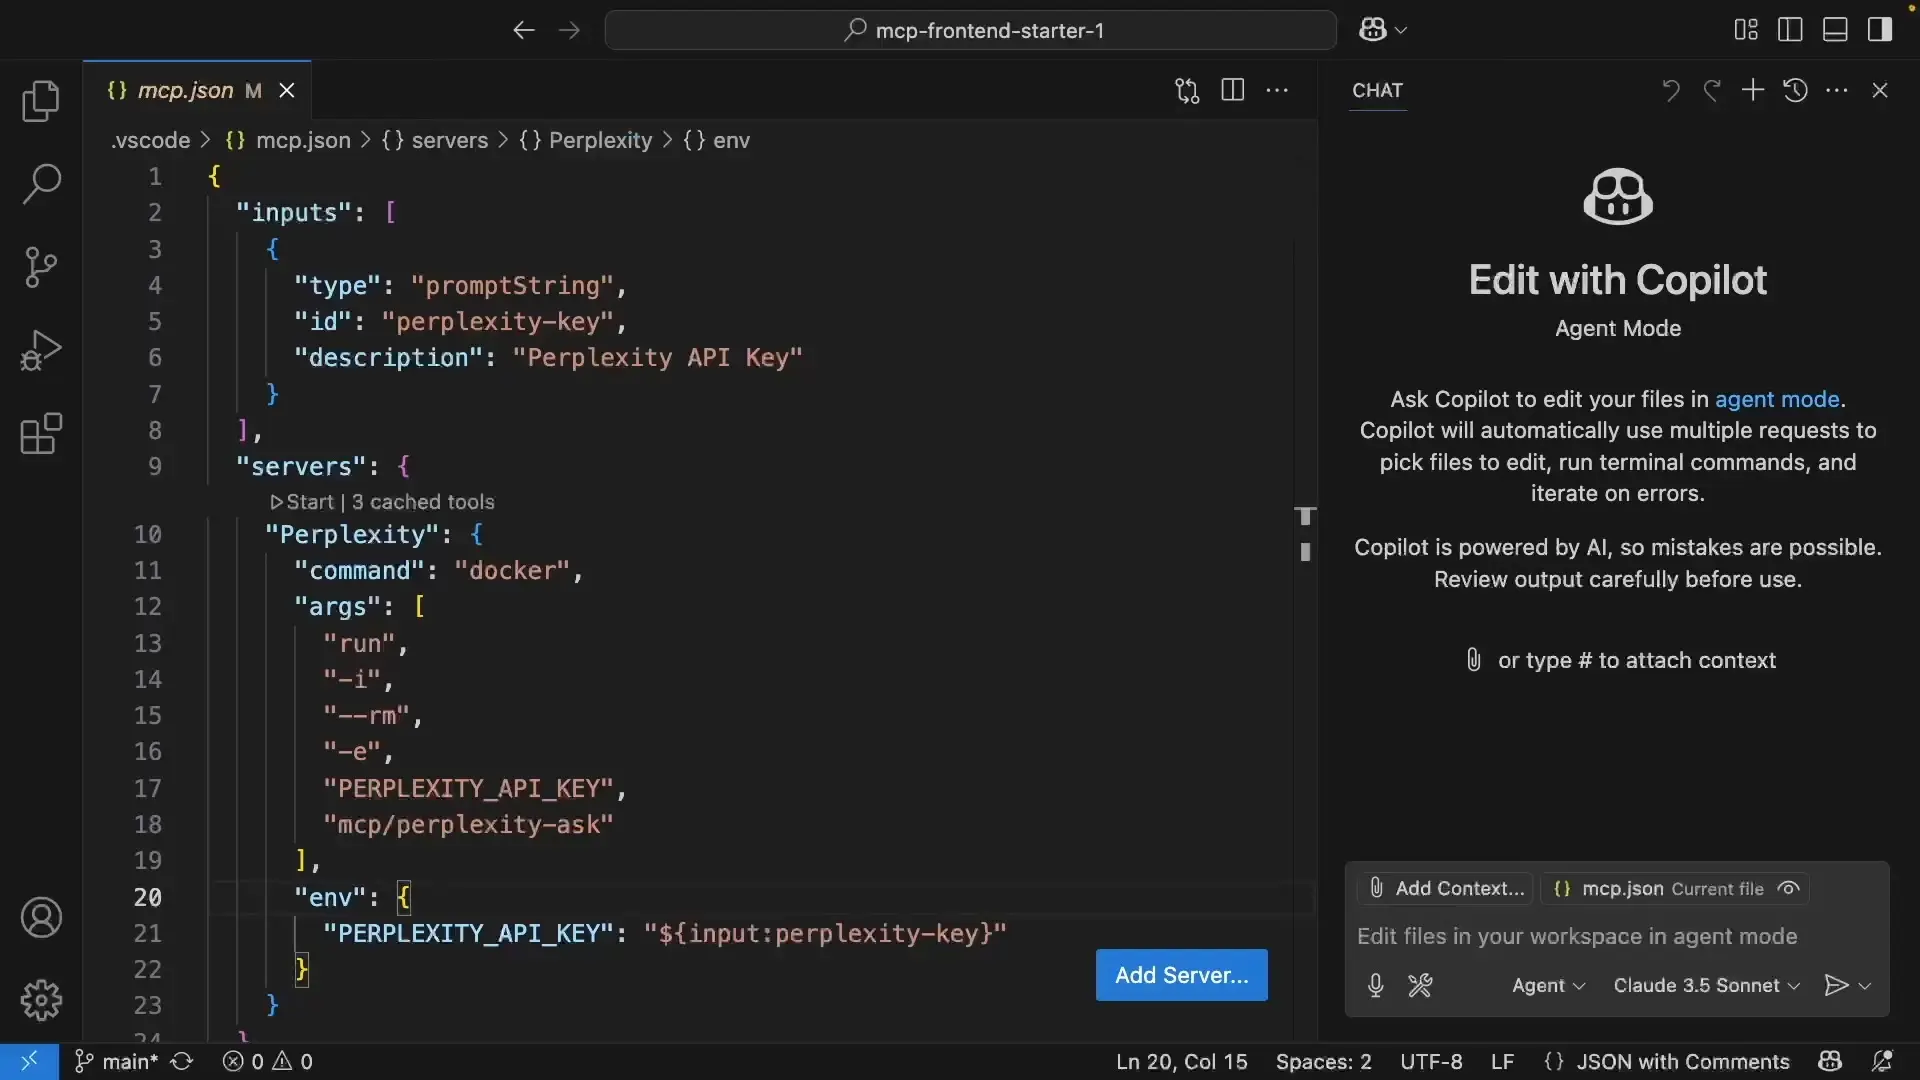Image resolution: width=1920 pixels, height=1080 pixels.
Task: Redo last chat edit
Action: point(1712,91)
